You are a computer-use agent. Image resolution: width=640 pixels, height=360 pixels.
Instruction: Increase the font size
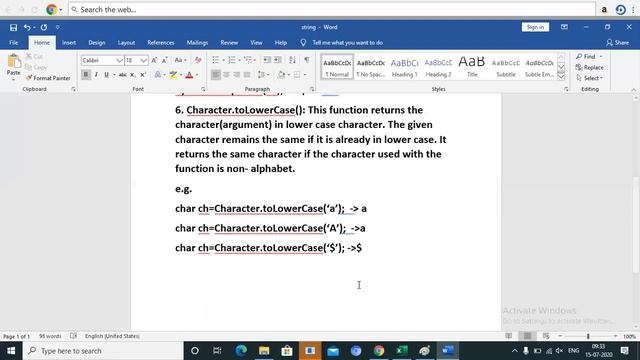(x=154, y=60)
